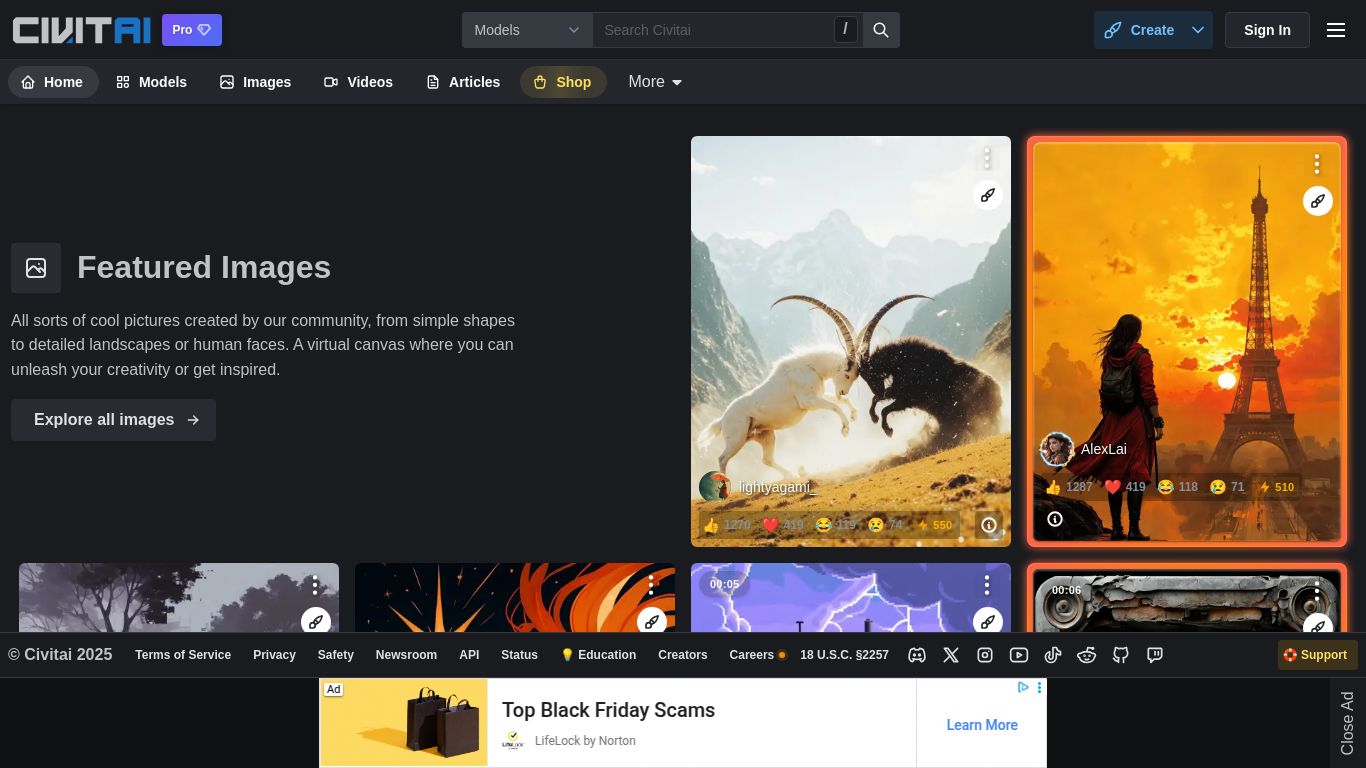The height and width of the screenshot is (768, 1366).
Task: Open the hamburger menu
Action: click(1336, 30)
